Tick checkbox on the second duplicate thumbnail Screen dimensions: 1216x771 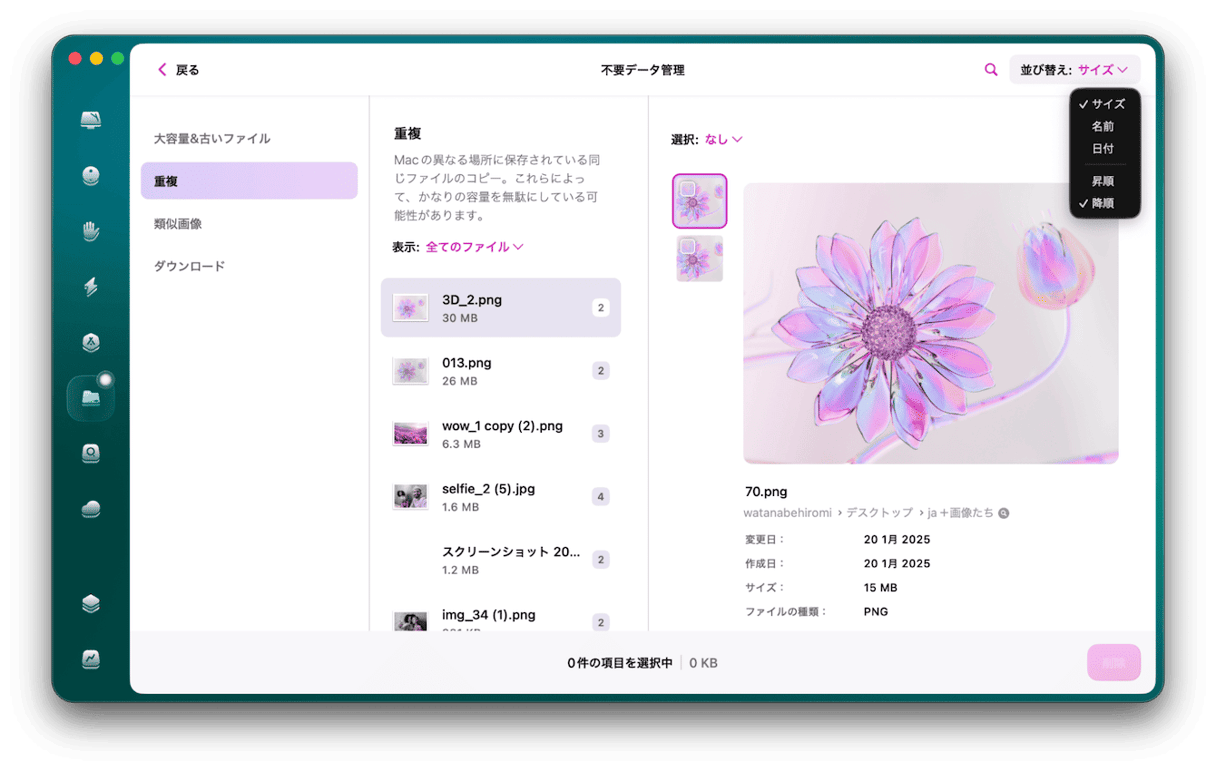tap(688, 245)
